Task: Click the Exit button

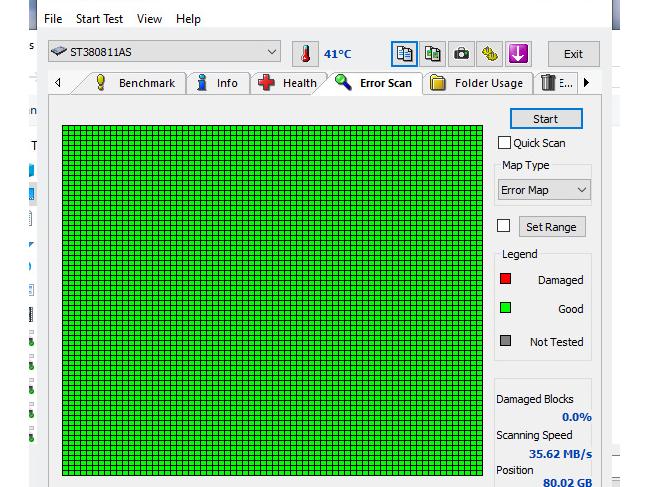Action: click(x=573, y=54)
